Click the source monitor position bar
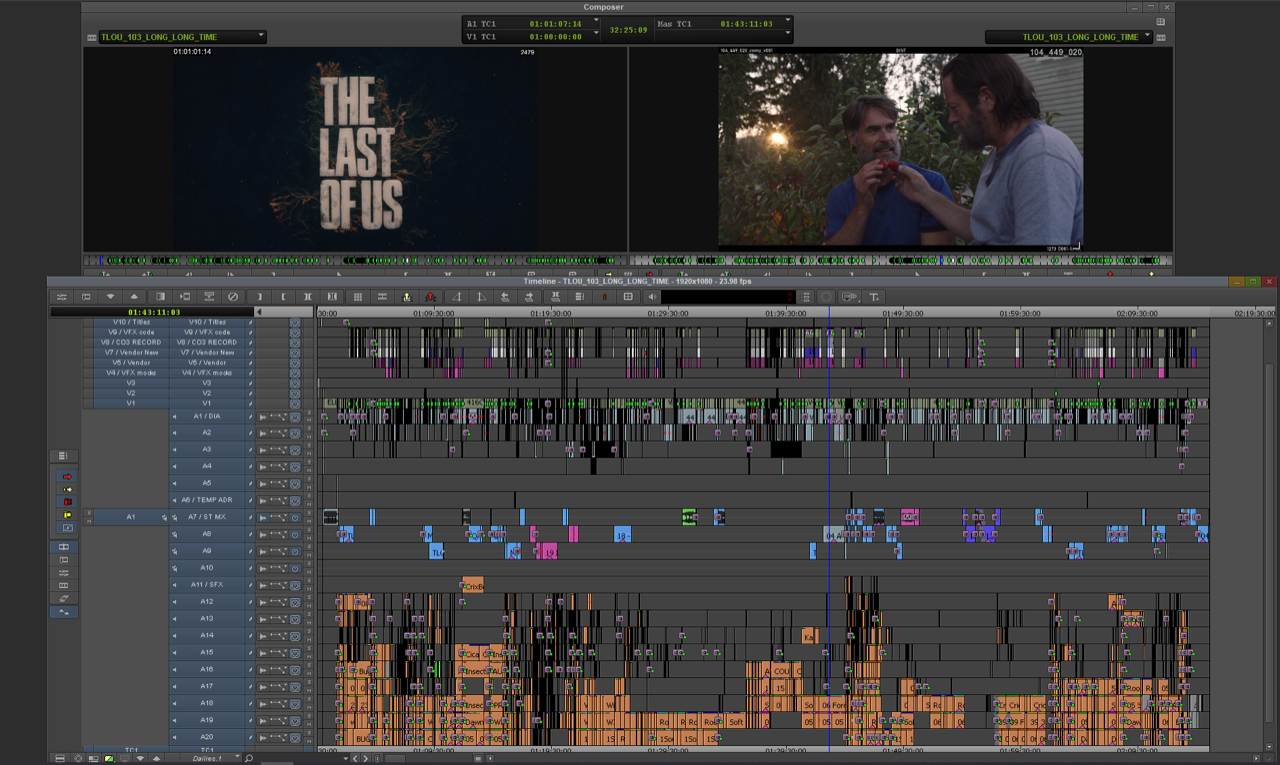This screenshot has width=1280, height=765. click(355, 260)
